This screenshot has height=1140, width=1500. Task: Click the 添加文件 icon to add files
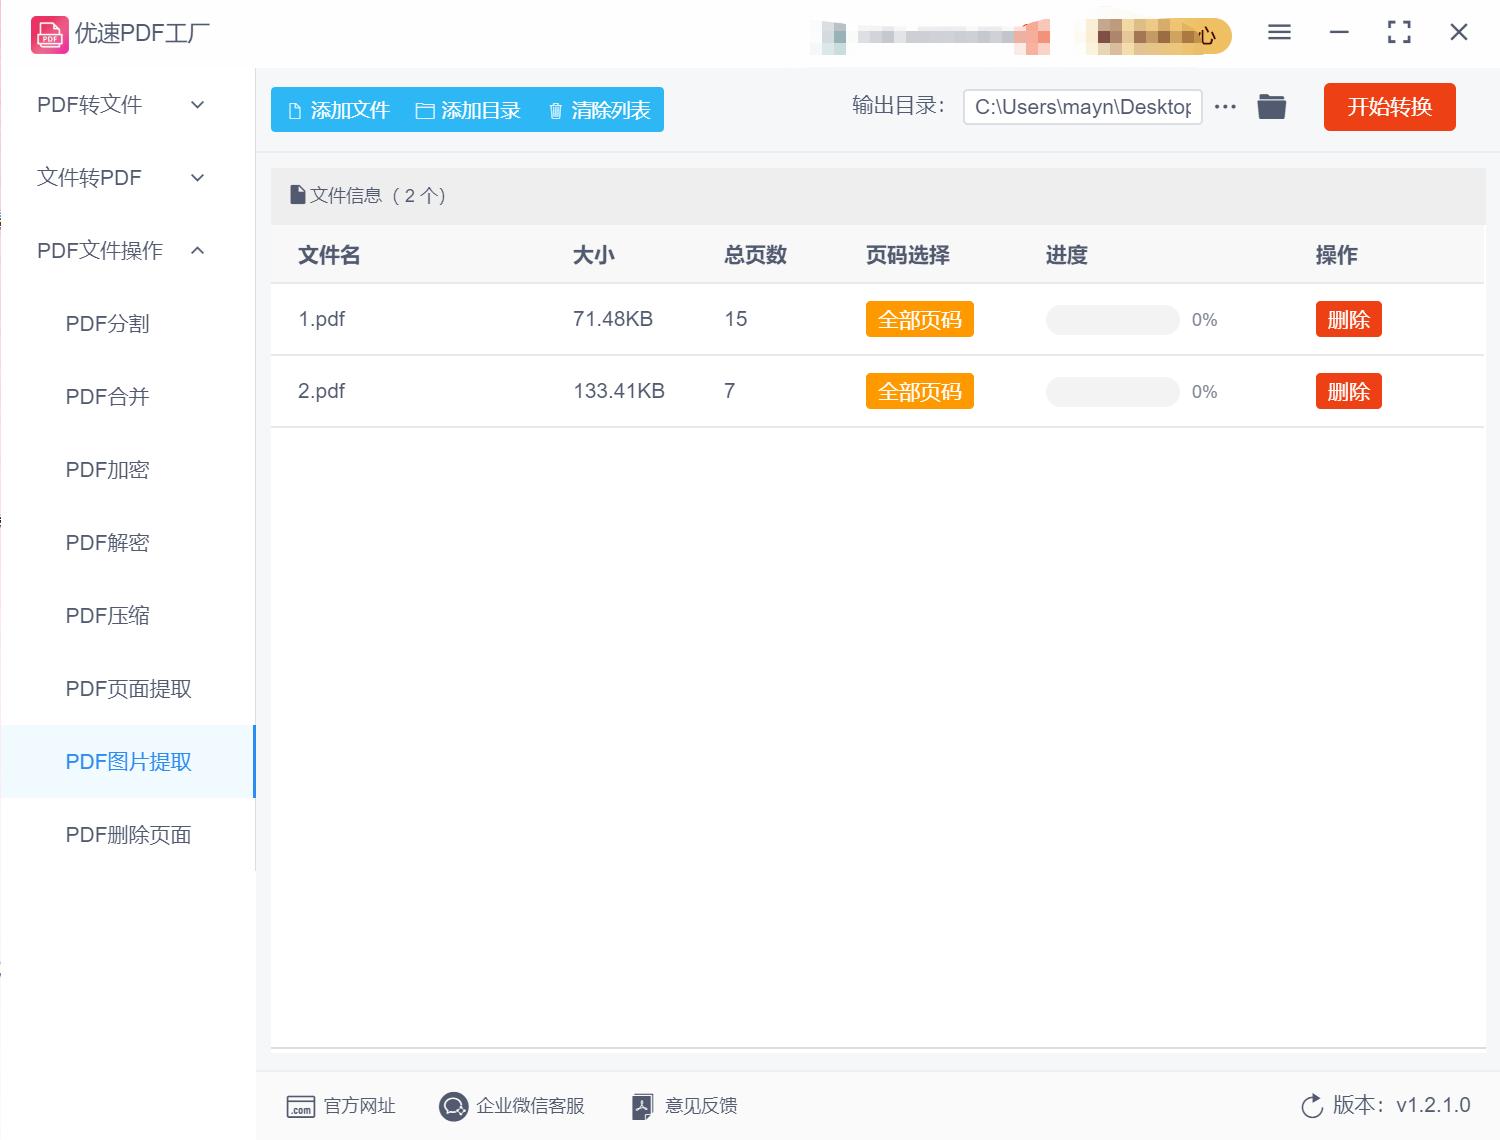(x=294, y=110)
